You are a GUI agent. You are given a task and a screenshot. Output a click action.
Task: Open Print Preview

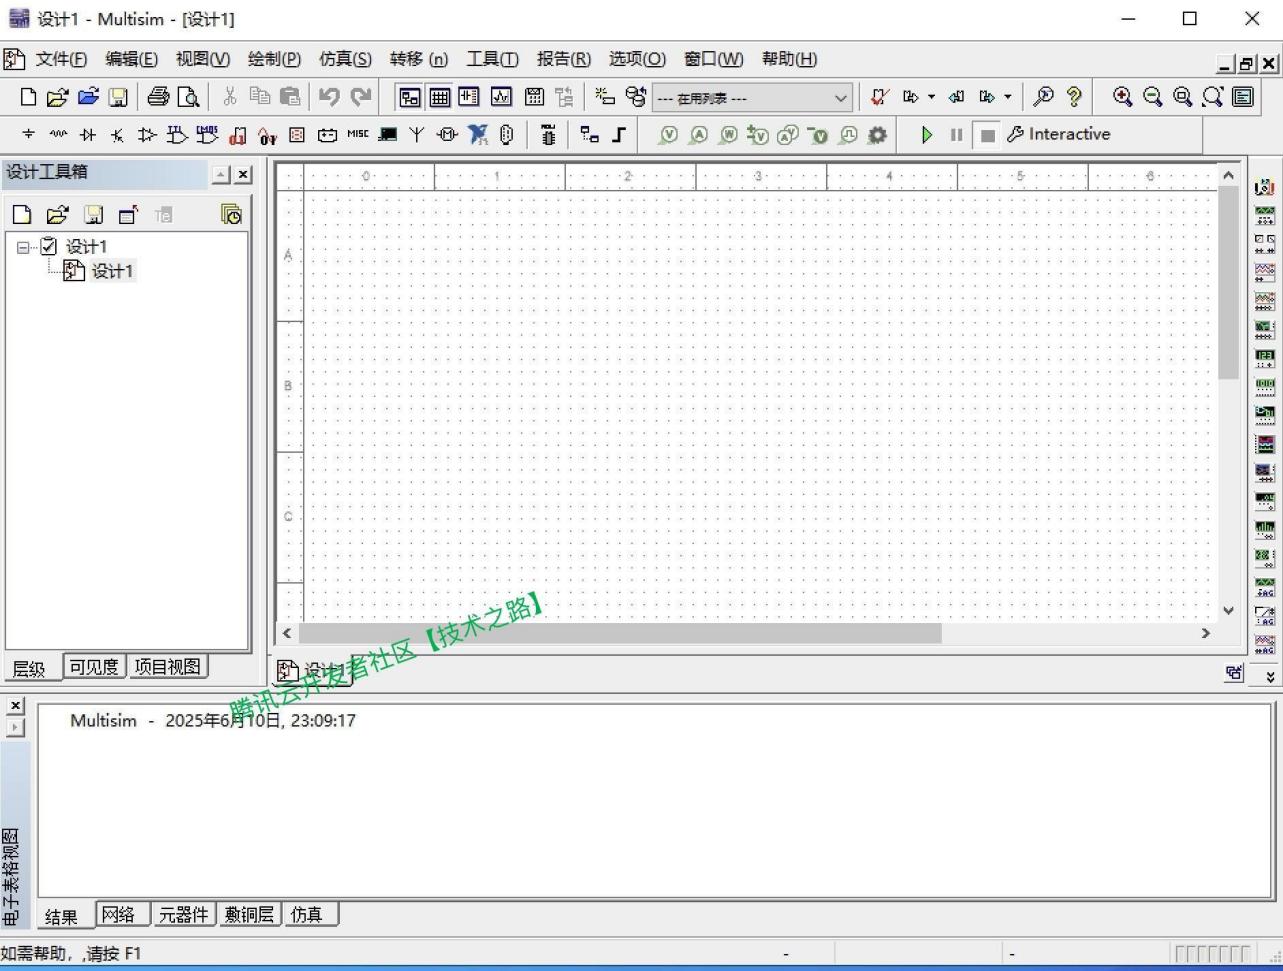tap(188, 97)
